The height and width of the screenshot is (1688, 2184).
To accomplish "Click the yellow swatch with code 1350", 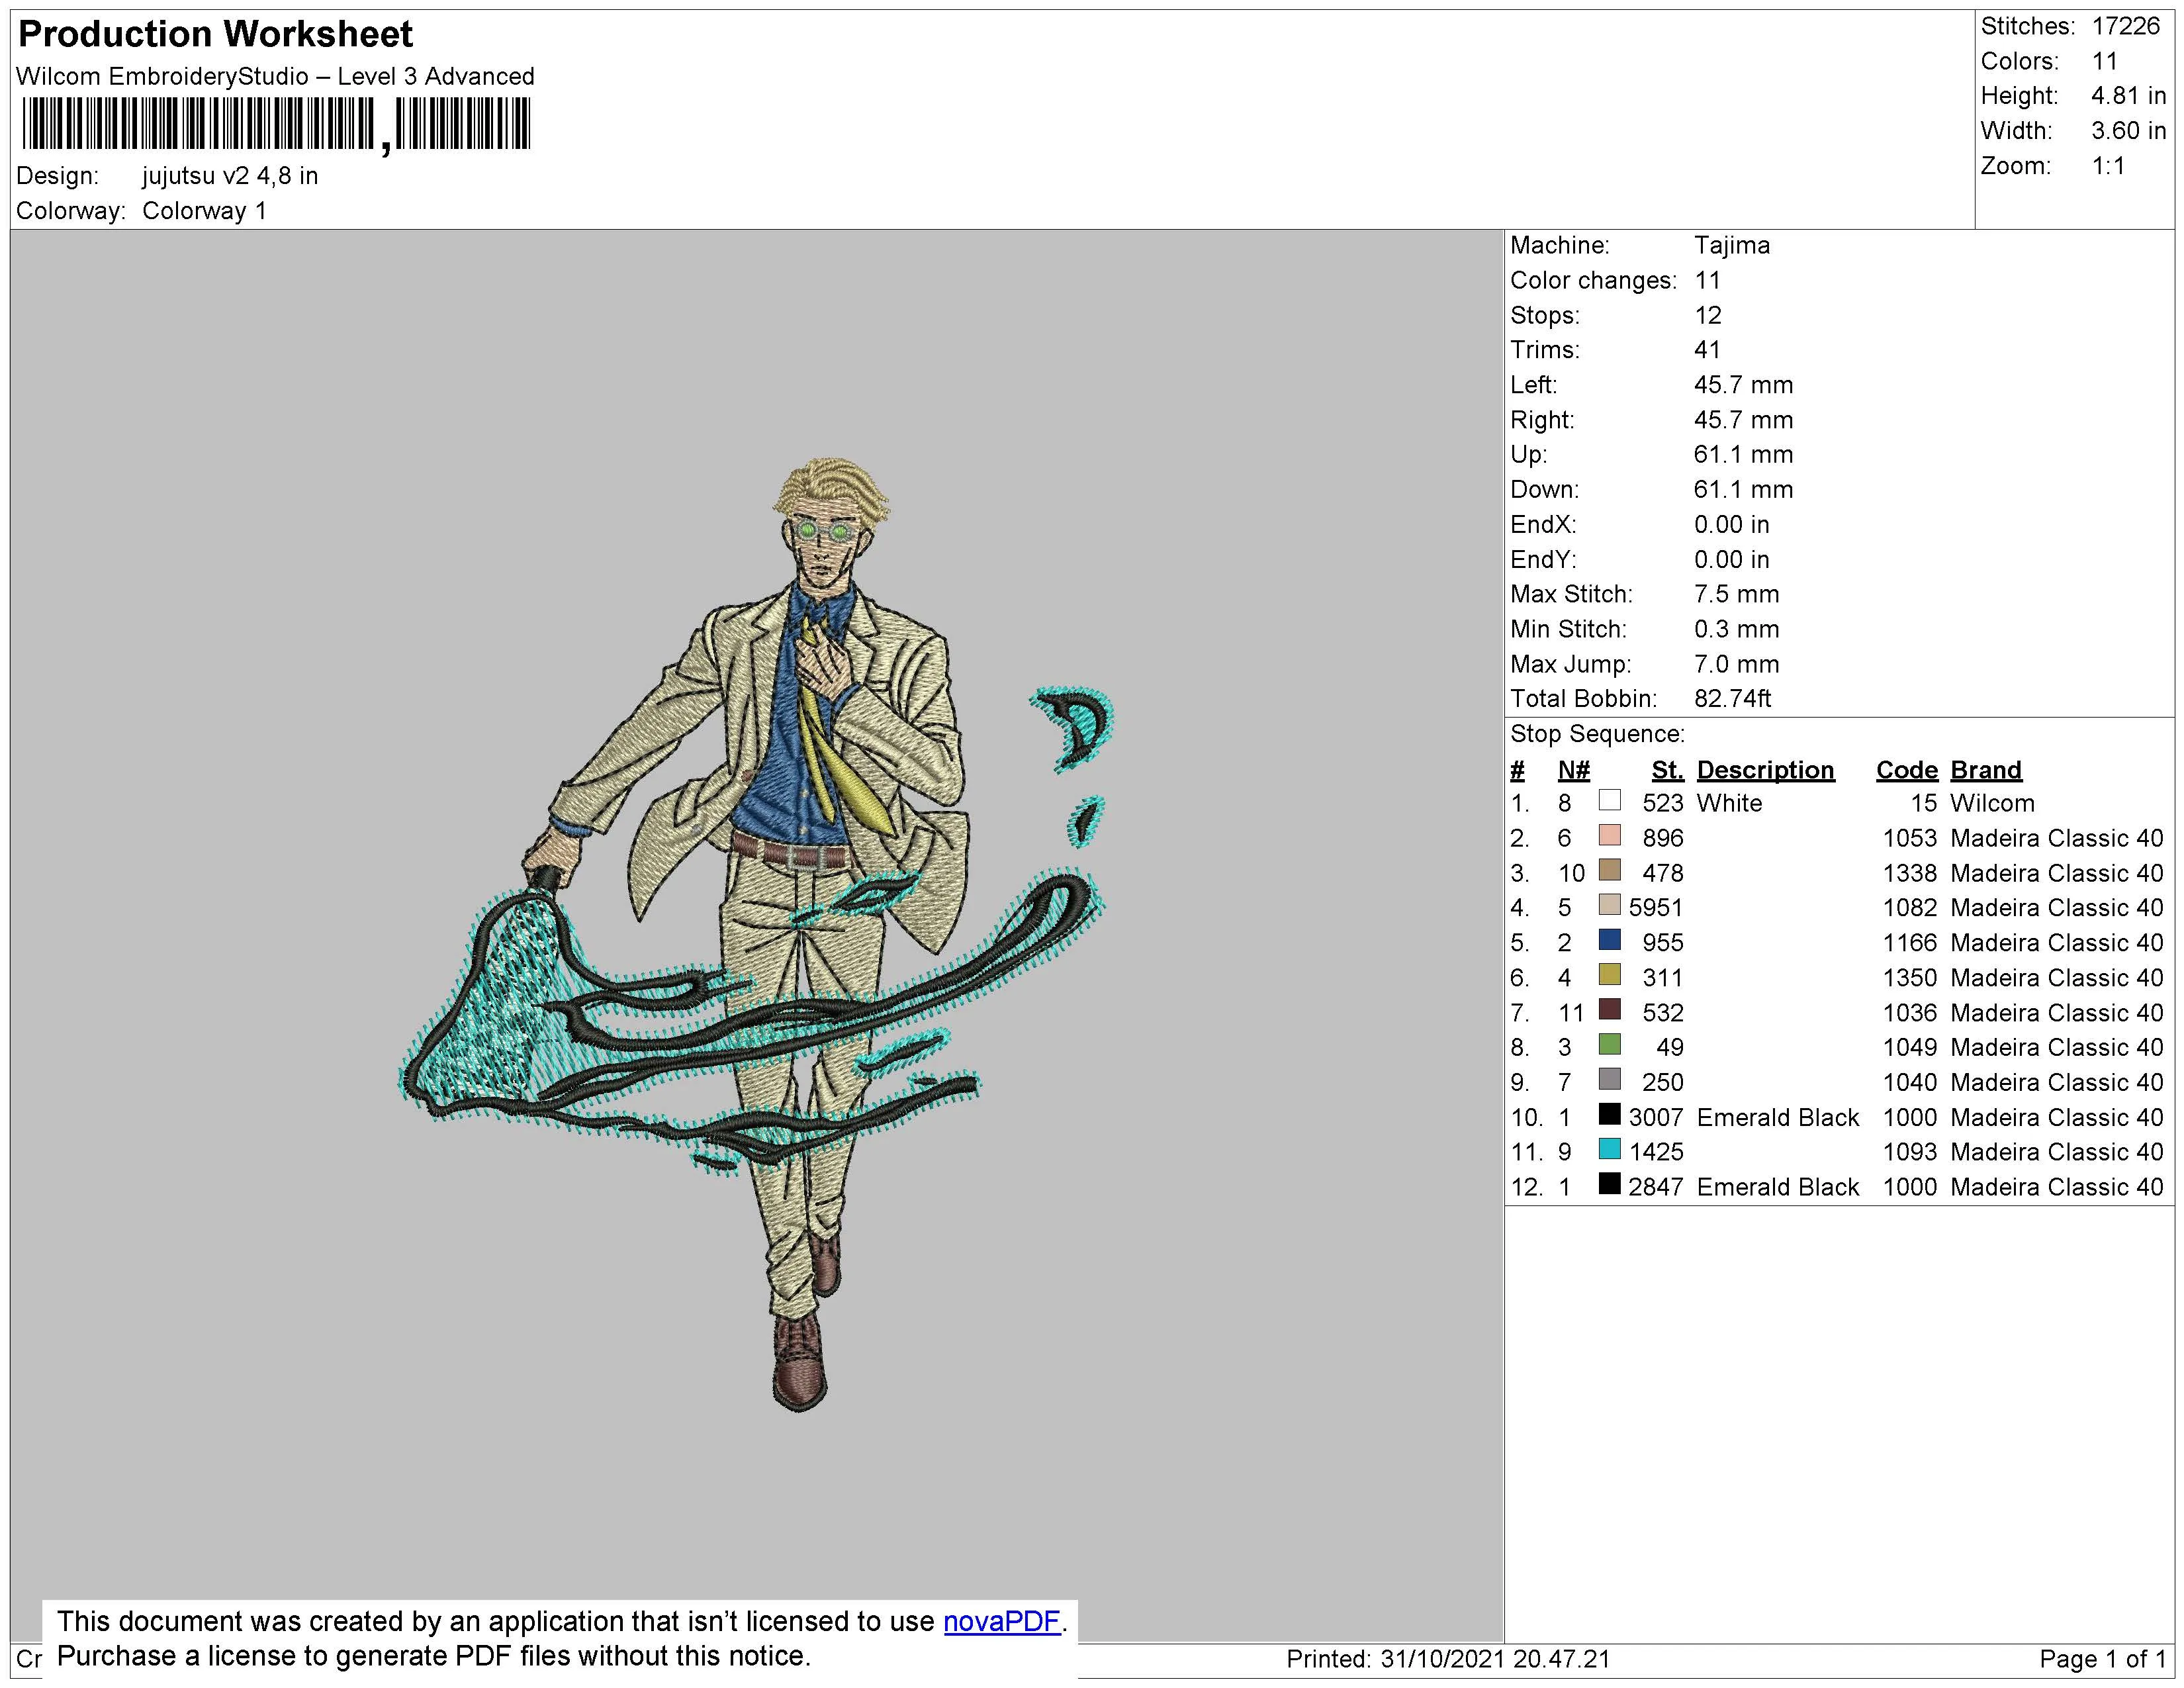I will 1609,974.
